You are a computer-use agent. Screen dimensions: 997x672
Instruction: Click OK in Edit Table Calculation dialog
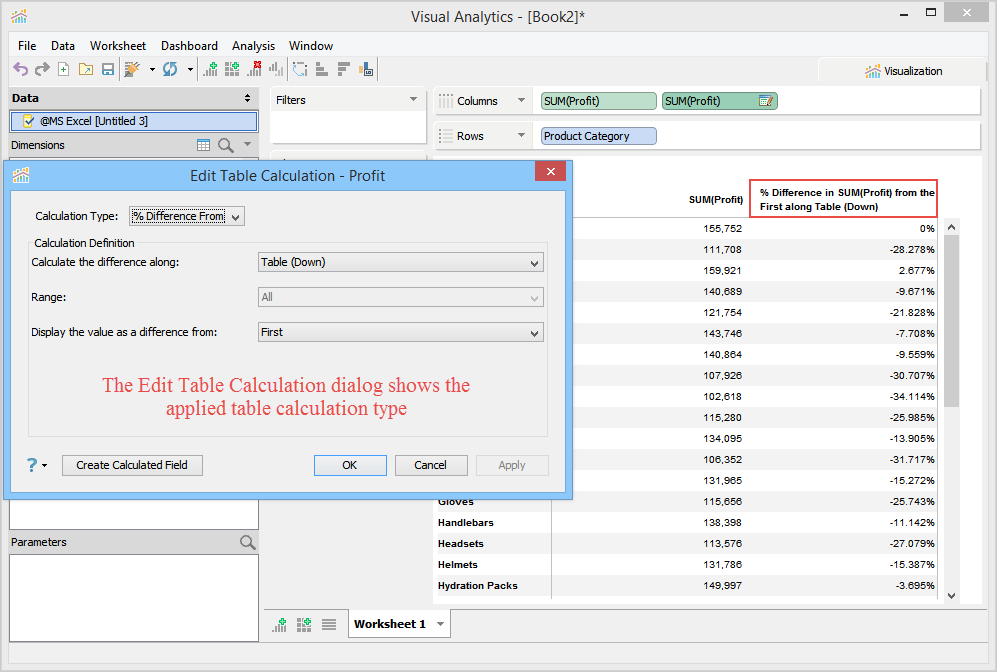350,465
